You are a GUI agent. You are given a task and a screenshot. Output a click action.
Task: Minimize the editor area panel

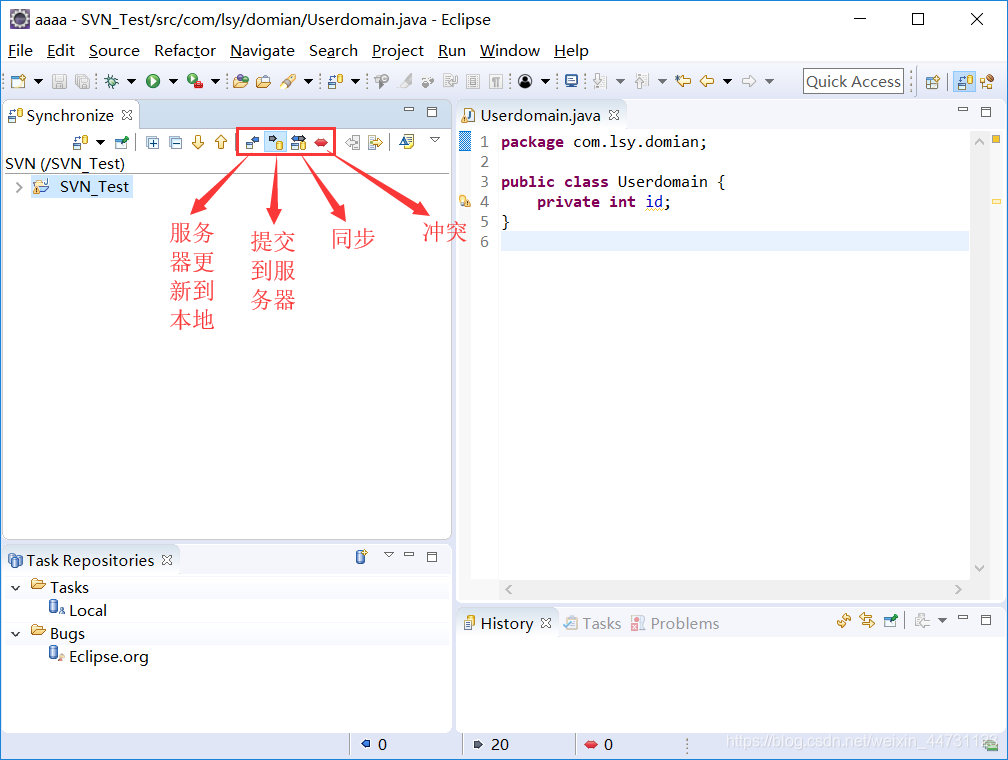(x=963, y=110)
